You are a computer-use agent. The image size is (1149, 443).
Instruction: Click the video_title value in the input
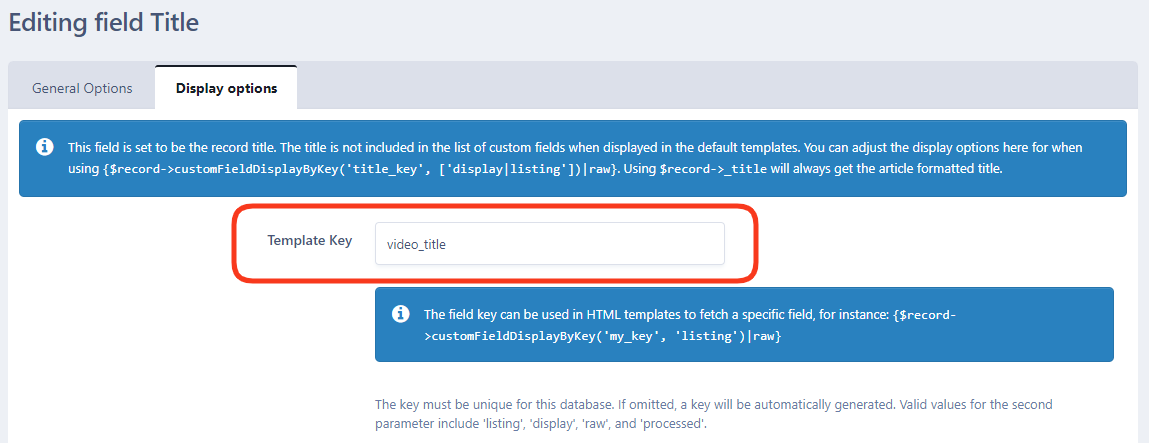click(x=416, y=245)
